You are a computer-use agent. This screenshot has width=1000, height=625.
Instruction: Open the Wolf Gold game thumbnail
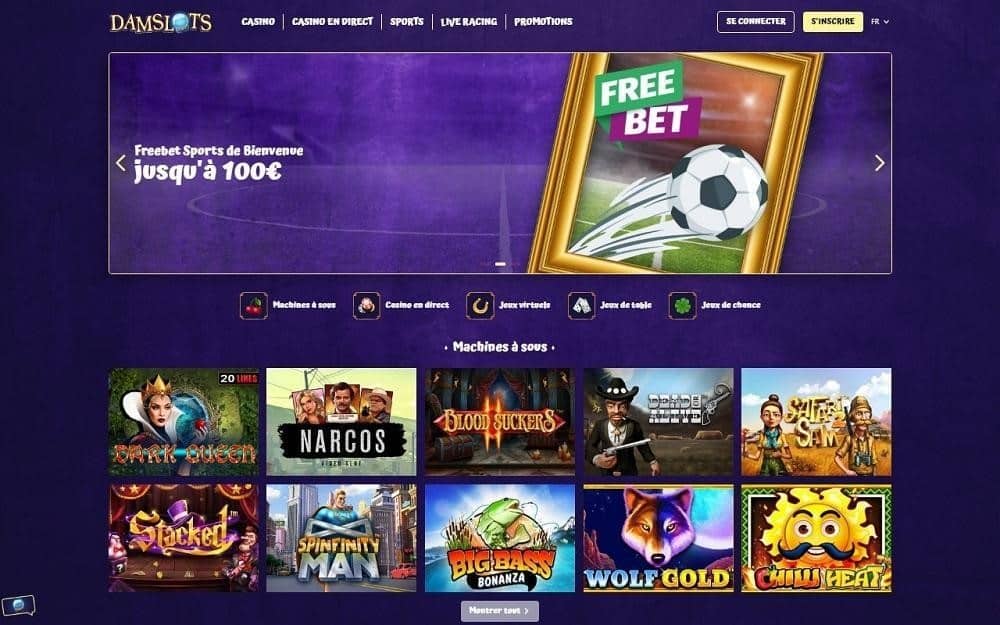658,538
